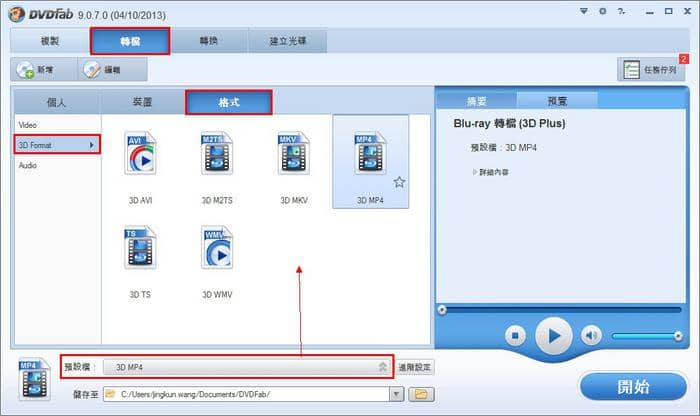Screen dimensions: 700x416
Task: Select the 3D MKV format icon
Action: [294, 153]
